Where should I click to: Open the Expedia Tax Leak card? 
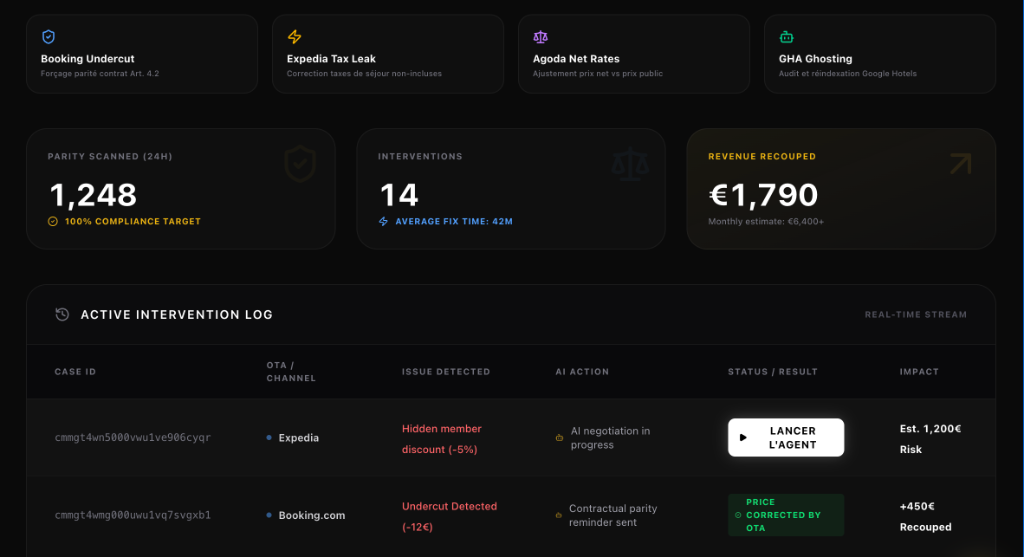coord(388,54)
